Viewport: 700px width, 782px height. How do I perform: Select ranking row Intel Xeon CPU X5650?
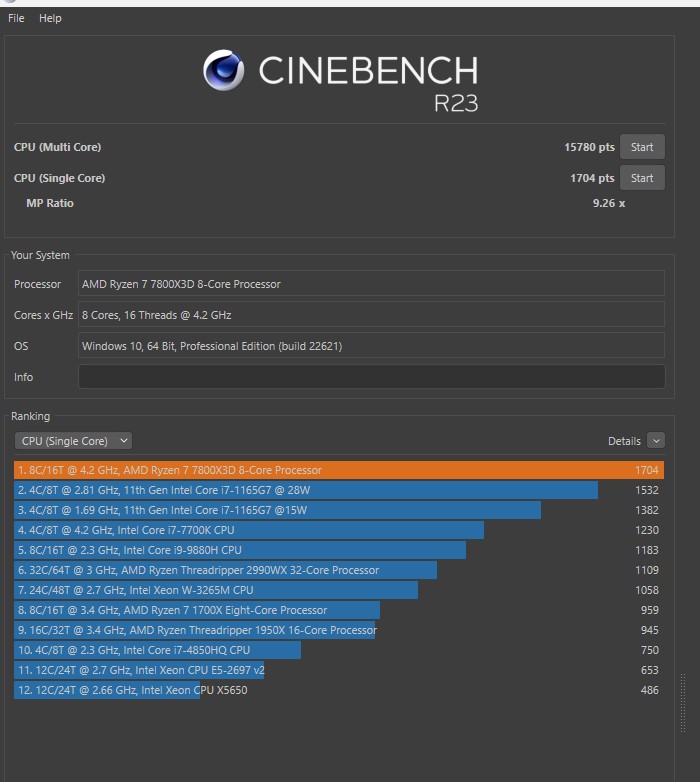pos(339,690)
